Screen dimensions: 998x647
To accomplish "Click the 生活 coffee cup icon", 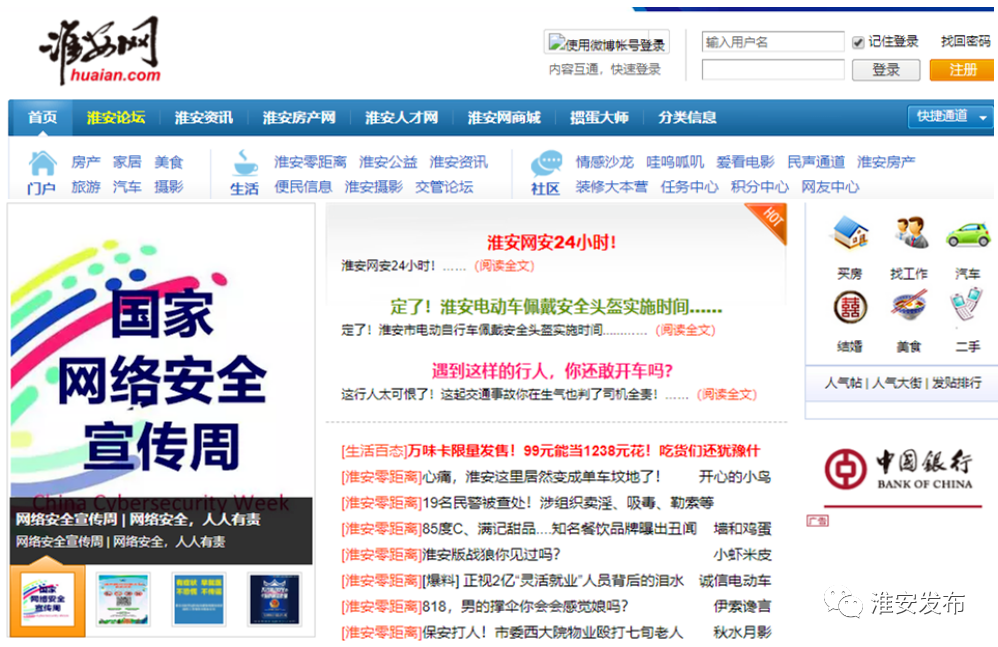I will pos(245,163).
